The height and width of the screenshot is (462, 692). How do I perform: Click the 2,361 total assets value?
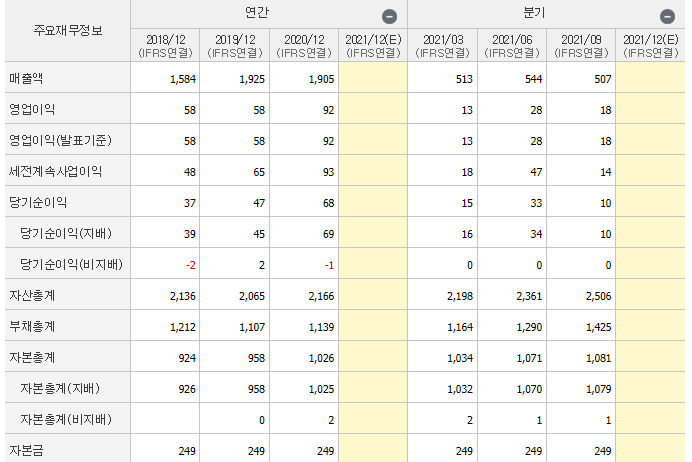click(529, 296)
